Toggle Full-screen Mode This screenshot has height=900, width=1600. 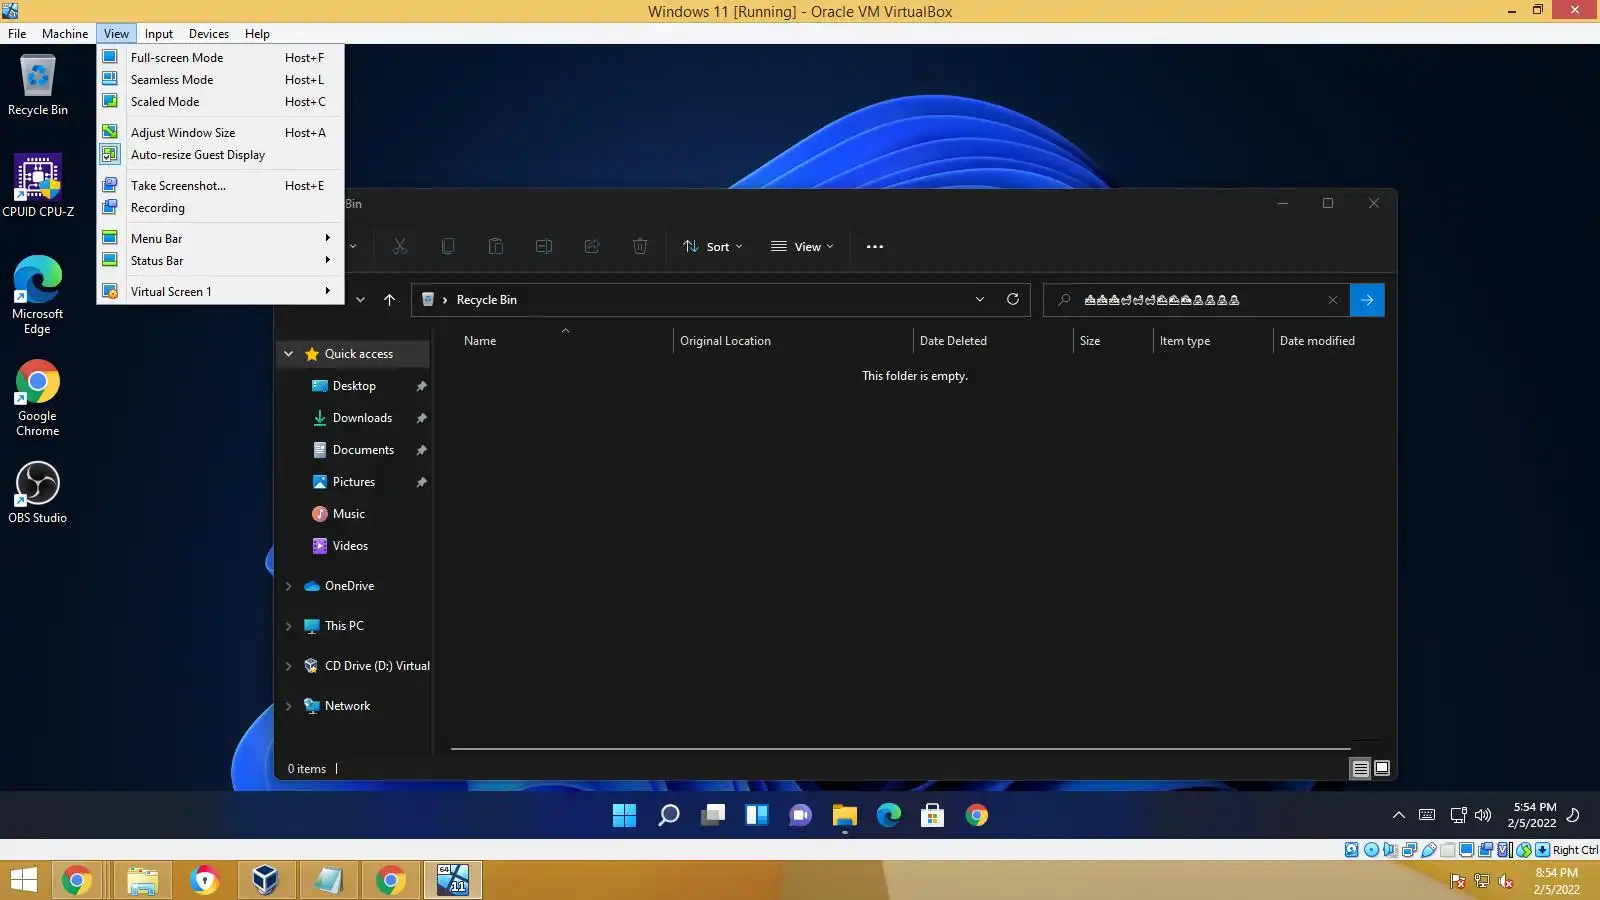click(220, 58)
